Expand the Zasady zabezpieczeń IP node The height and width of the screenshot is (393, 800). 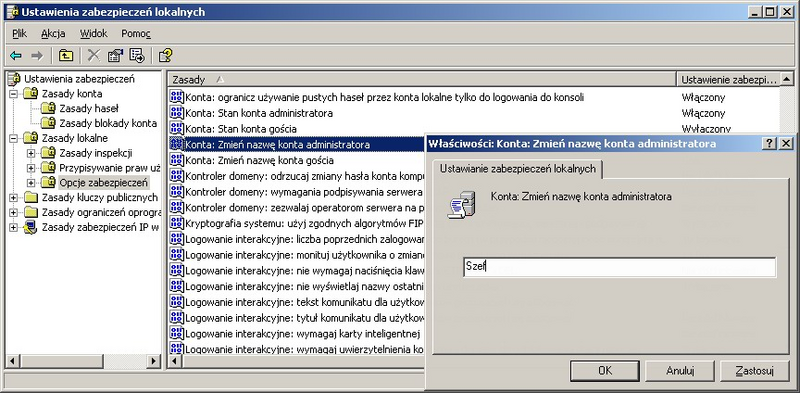(13, 227)
